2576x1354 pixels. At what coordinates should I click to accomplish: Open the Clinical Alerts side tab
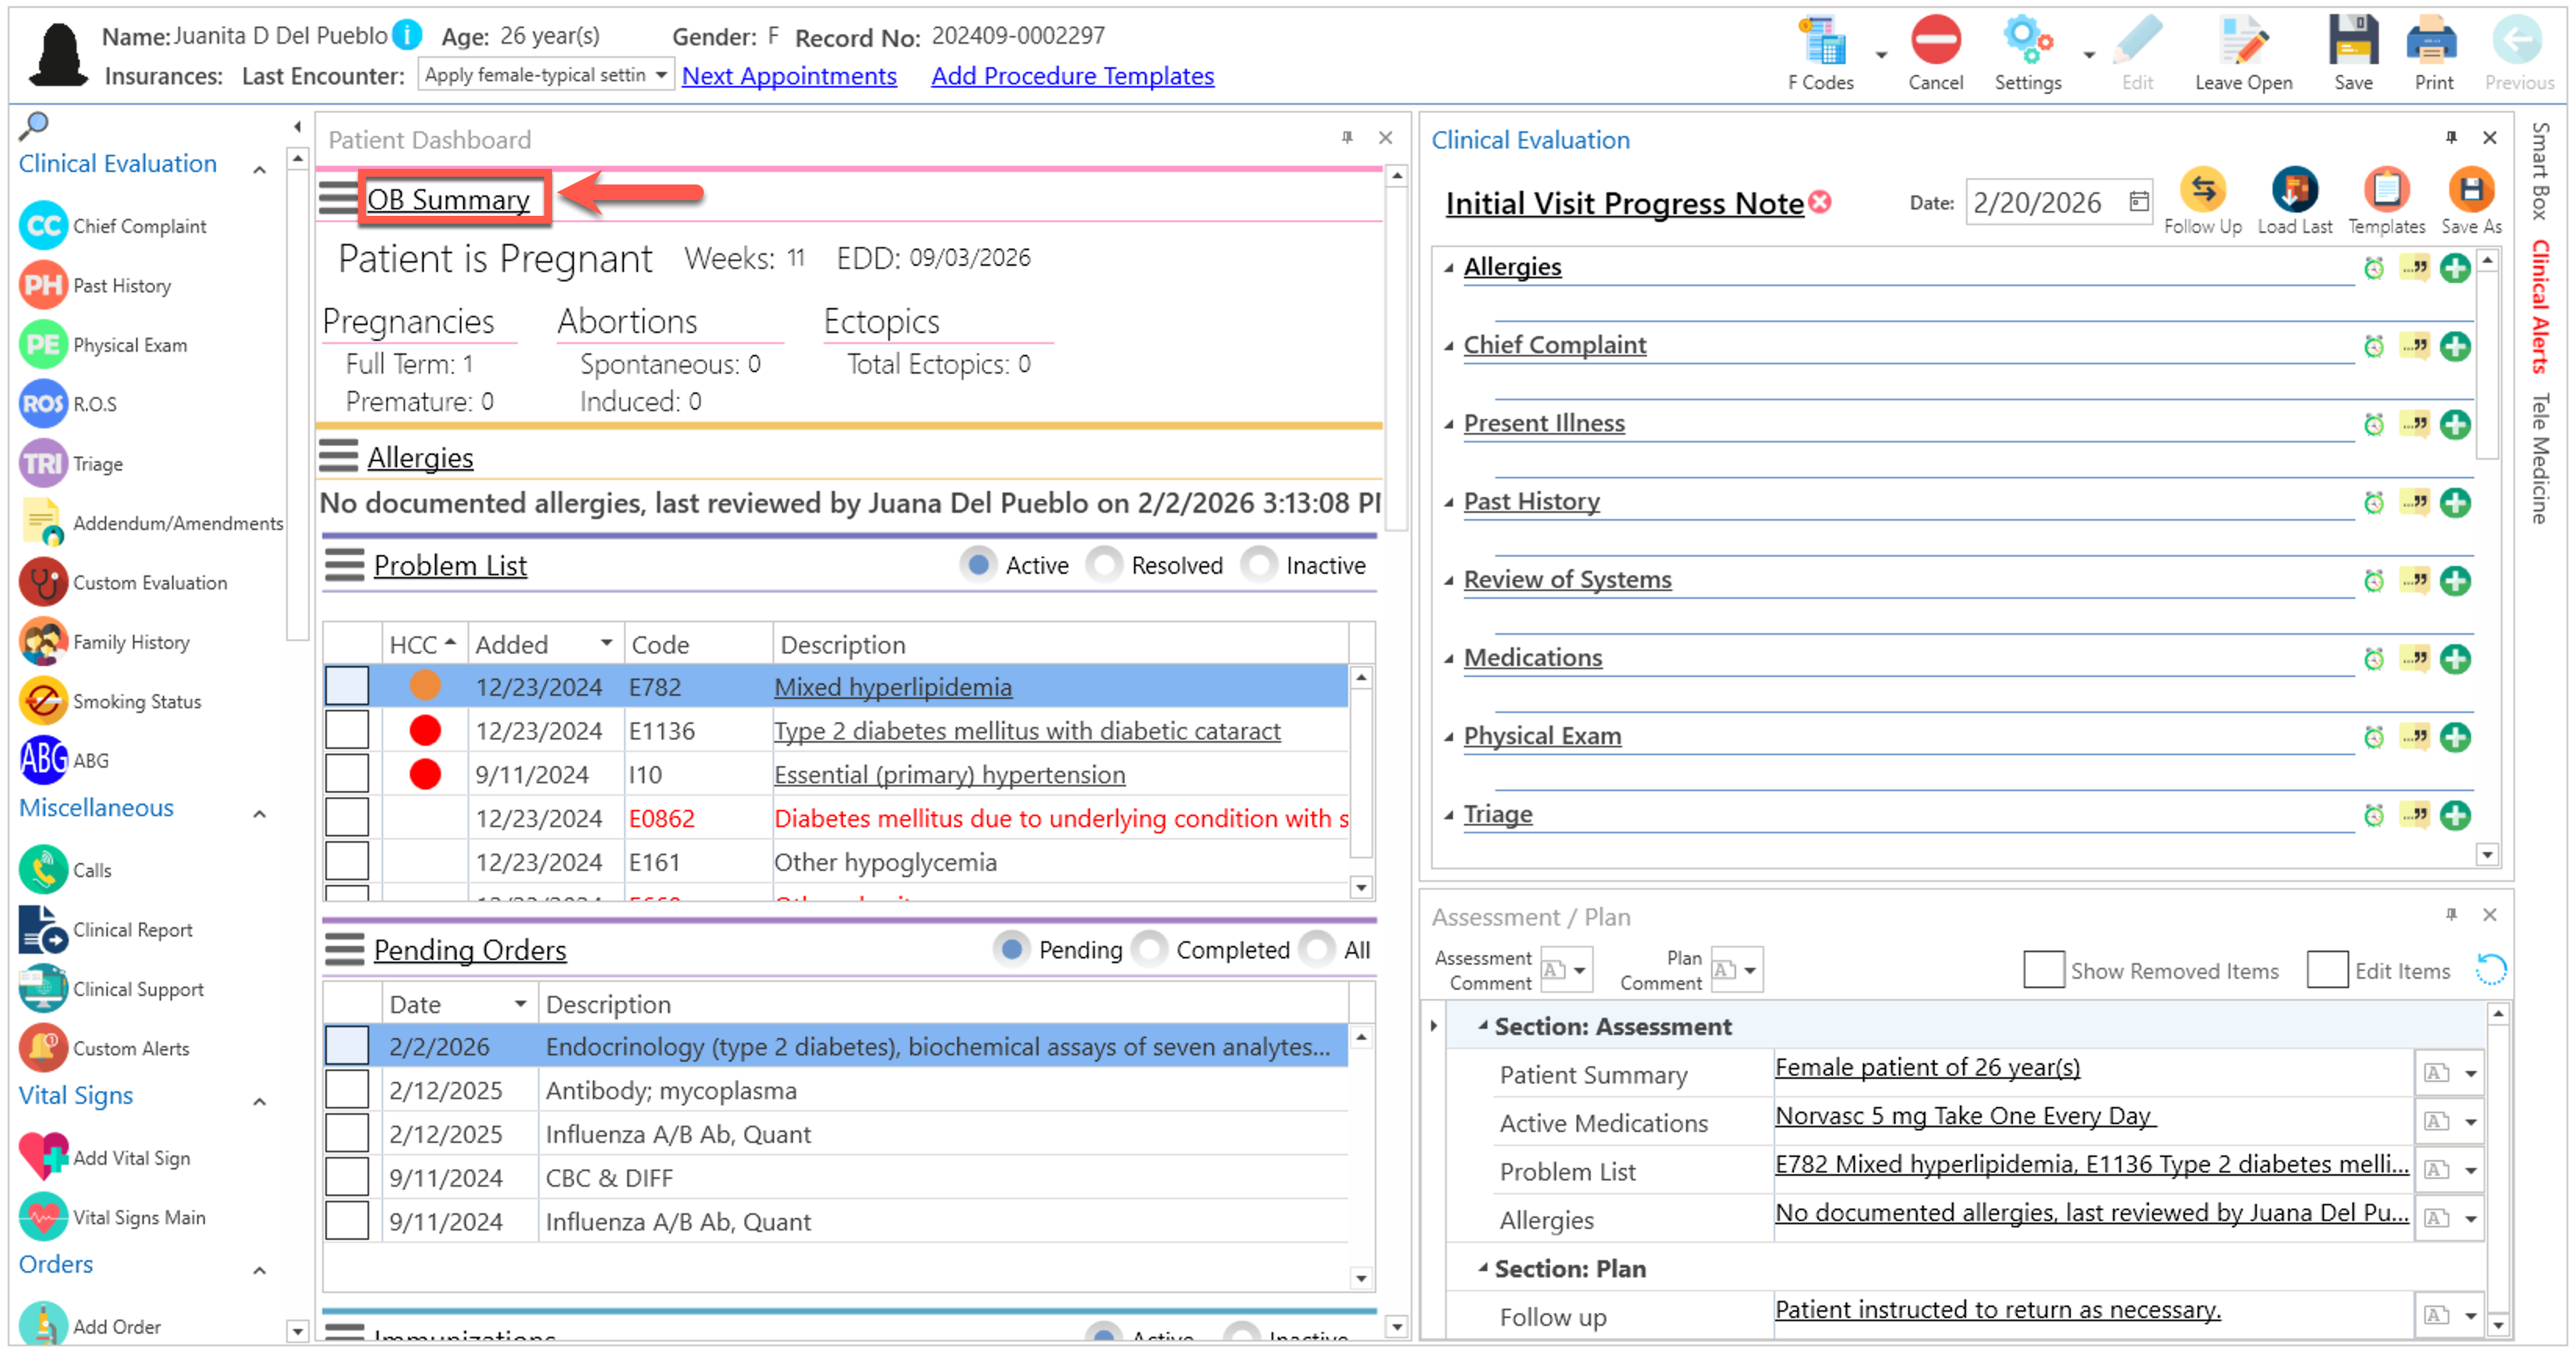2539,306
